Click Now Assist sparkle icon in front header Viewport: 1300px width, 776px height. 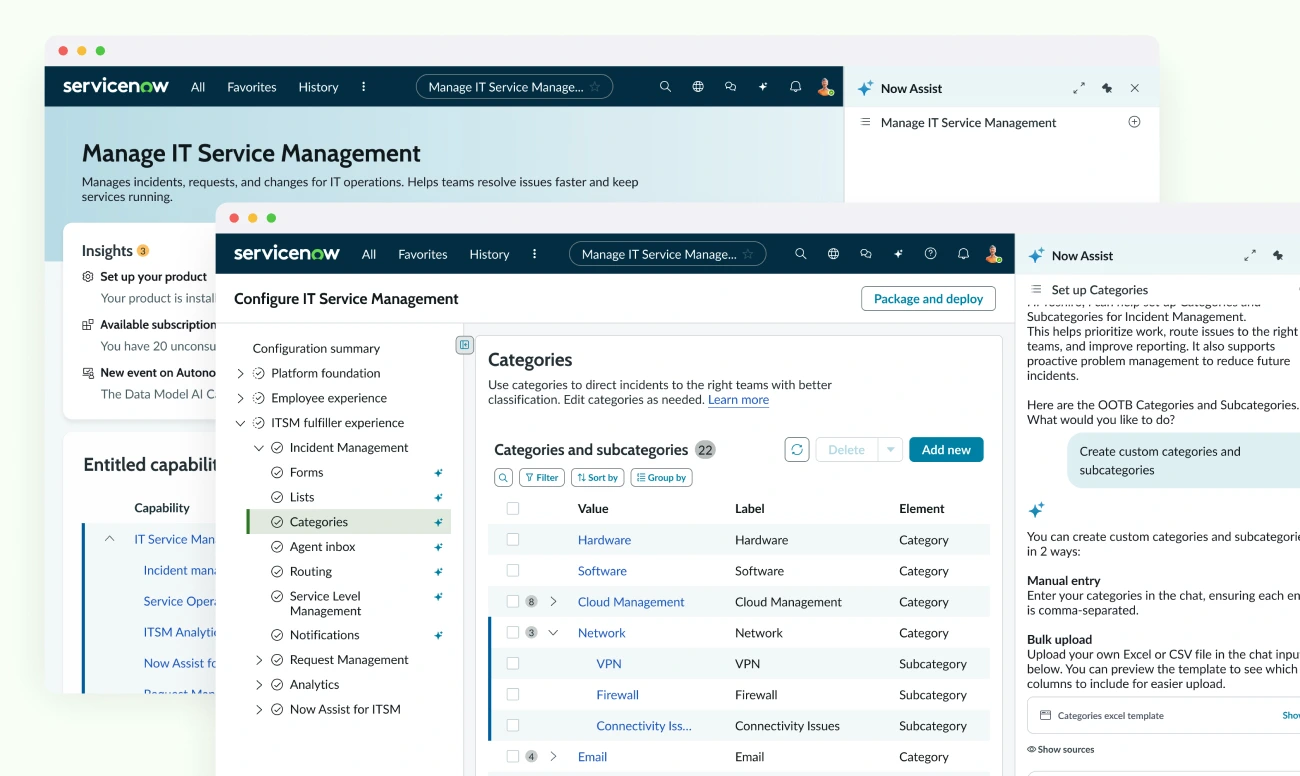(898, 254)
